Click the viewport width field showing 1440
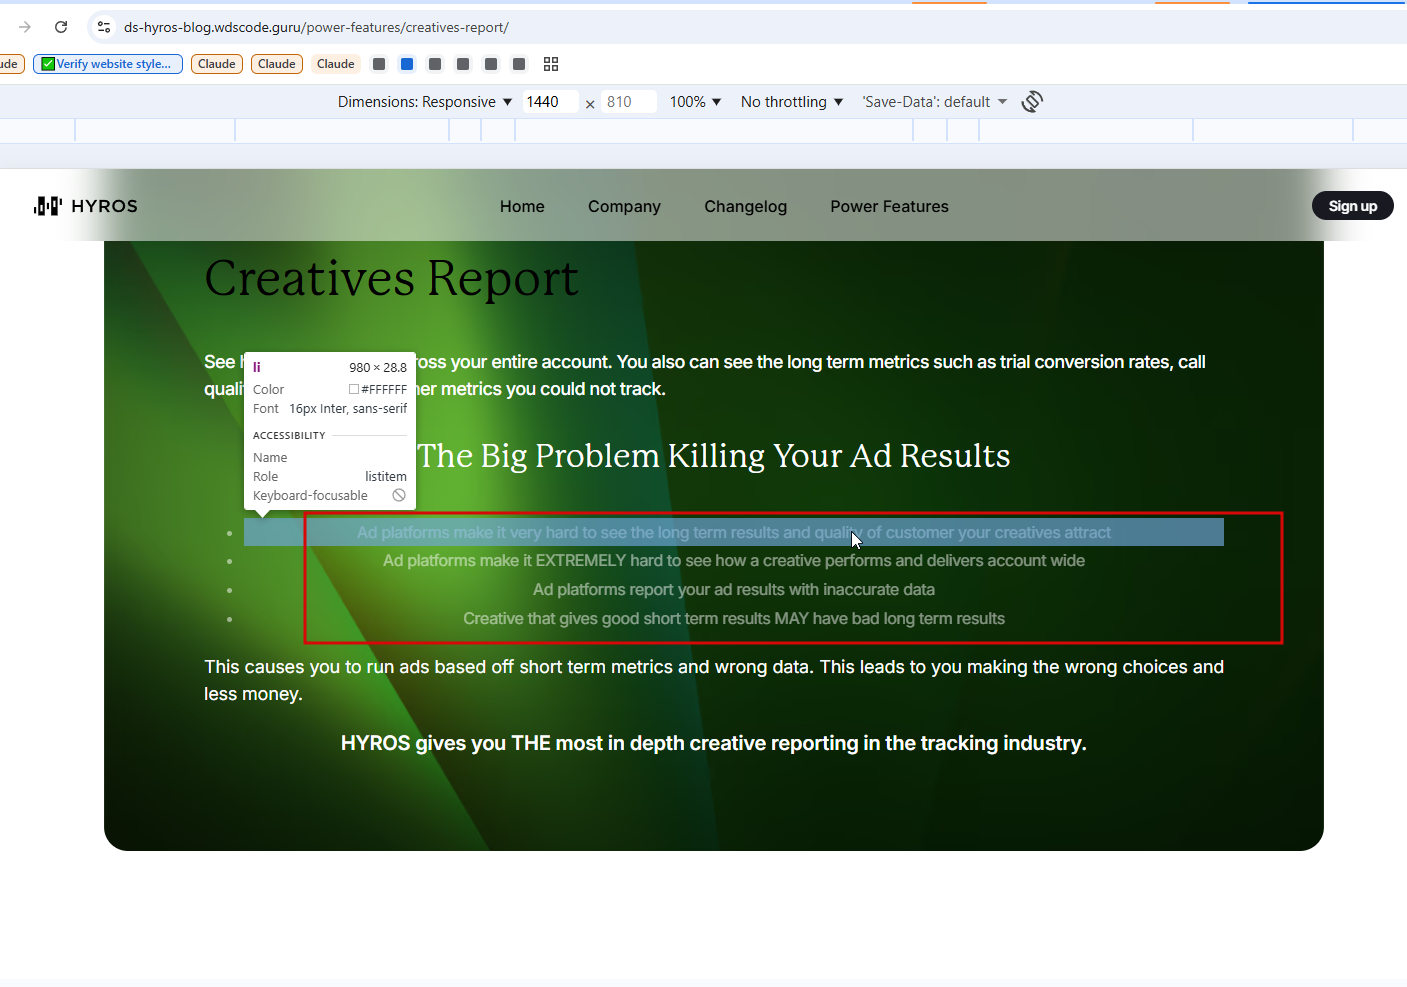1407x987 pixels. pos(550,102)
